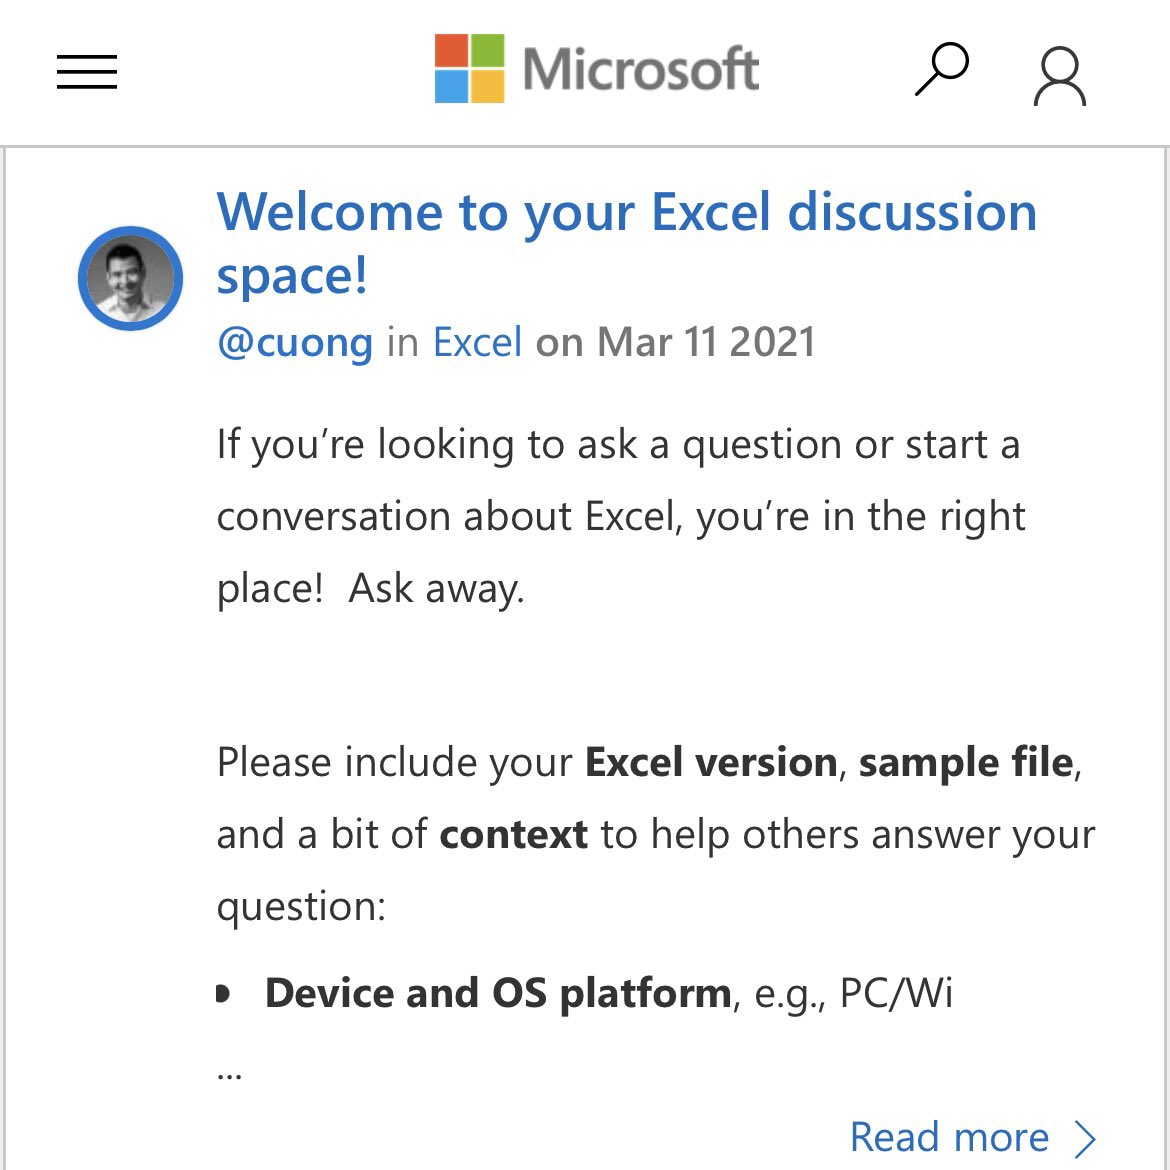Click the bold "Excel version" text

[711, 763]
